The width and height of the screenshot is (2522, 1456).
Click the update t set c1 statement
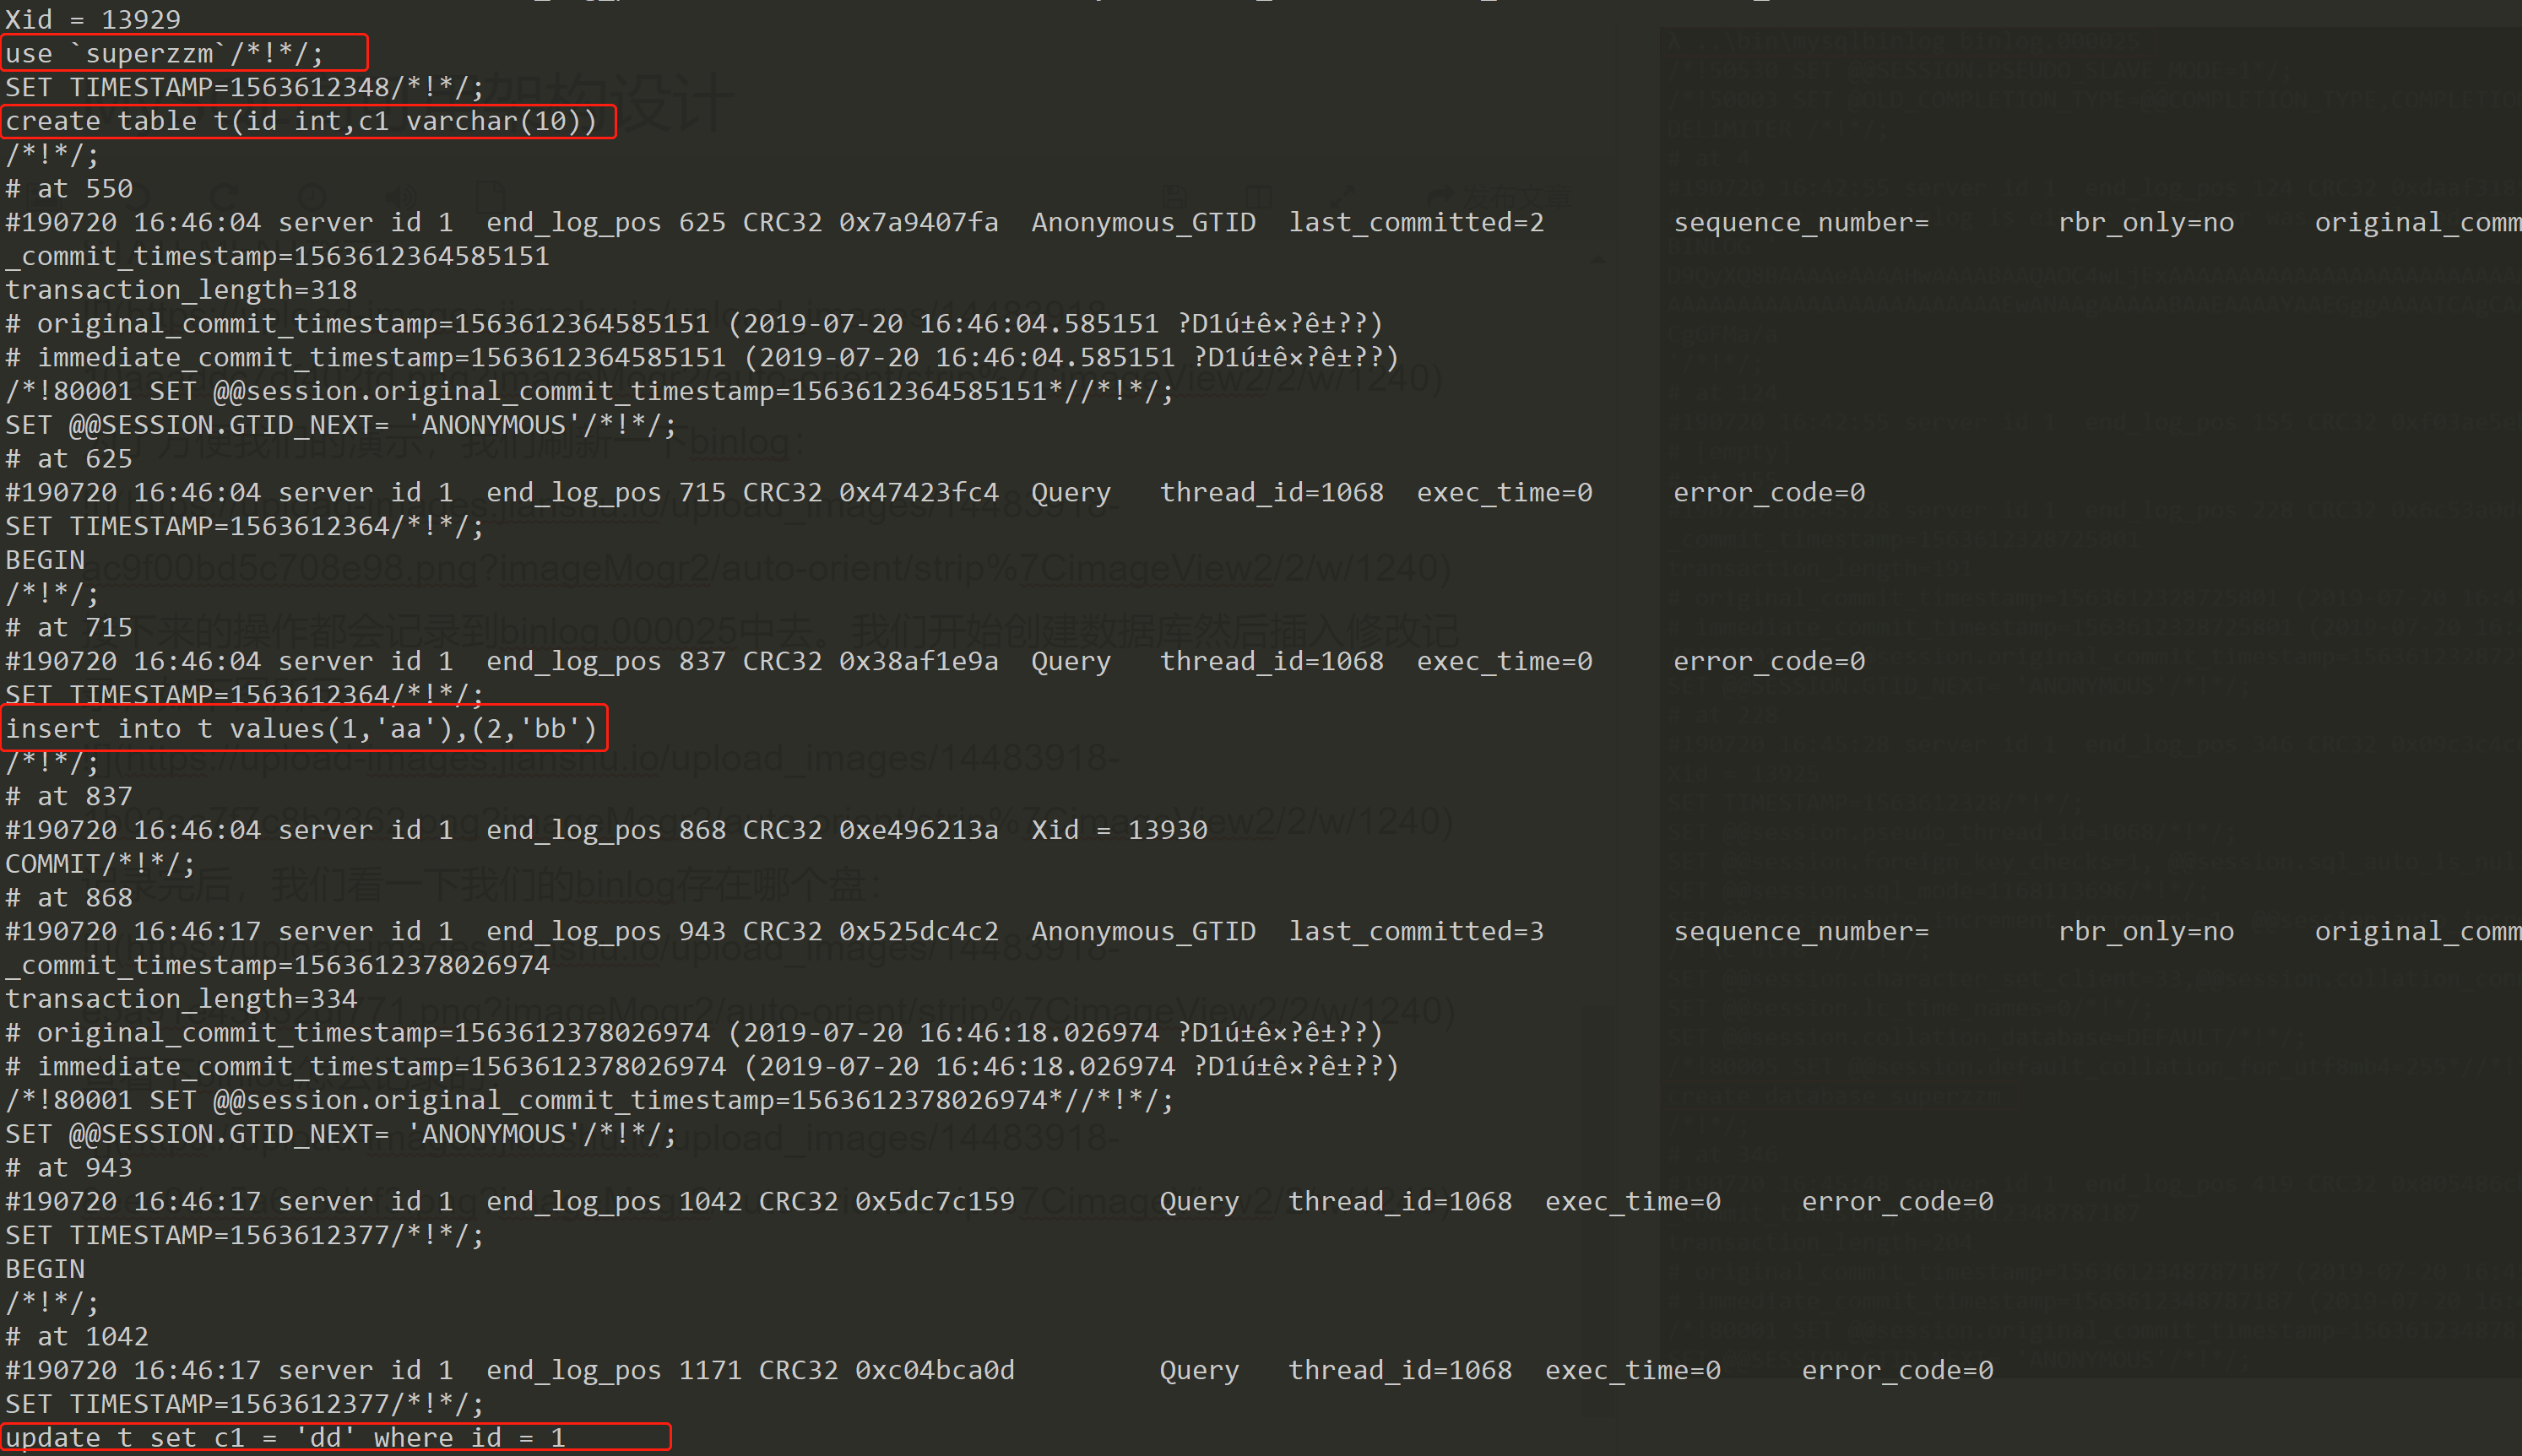(x=285, y=1437)
